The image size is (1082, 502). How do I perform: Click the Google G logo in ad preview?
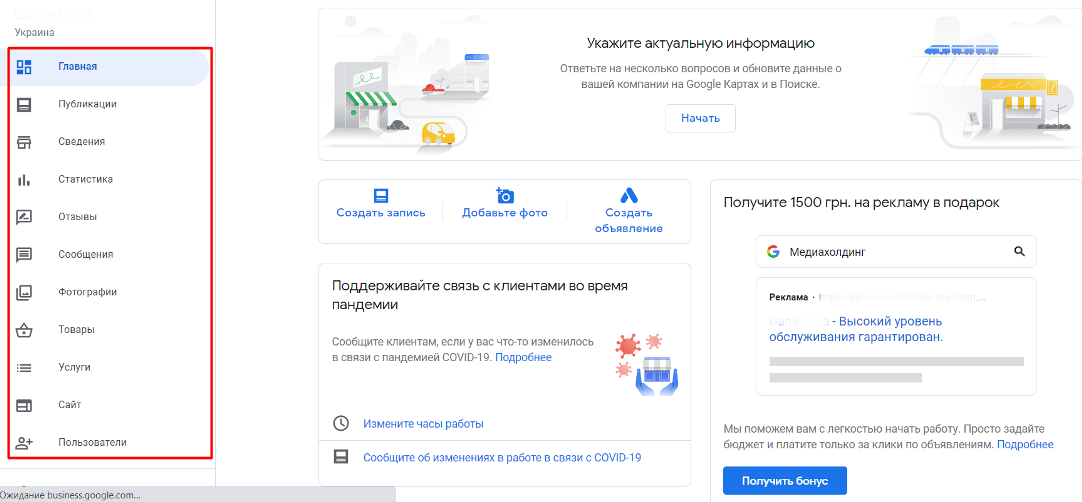[x=773, y=252]
